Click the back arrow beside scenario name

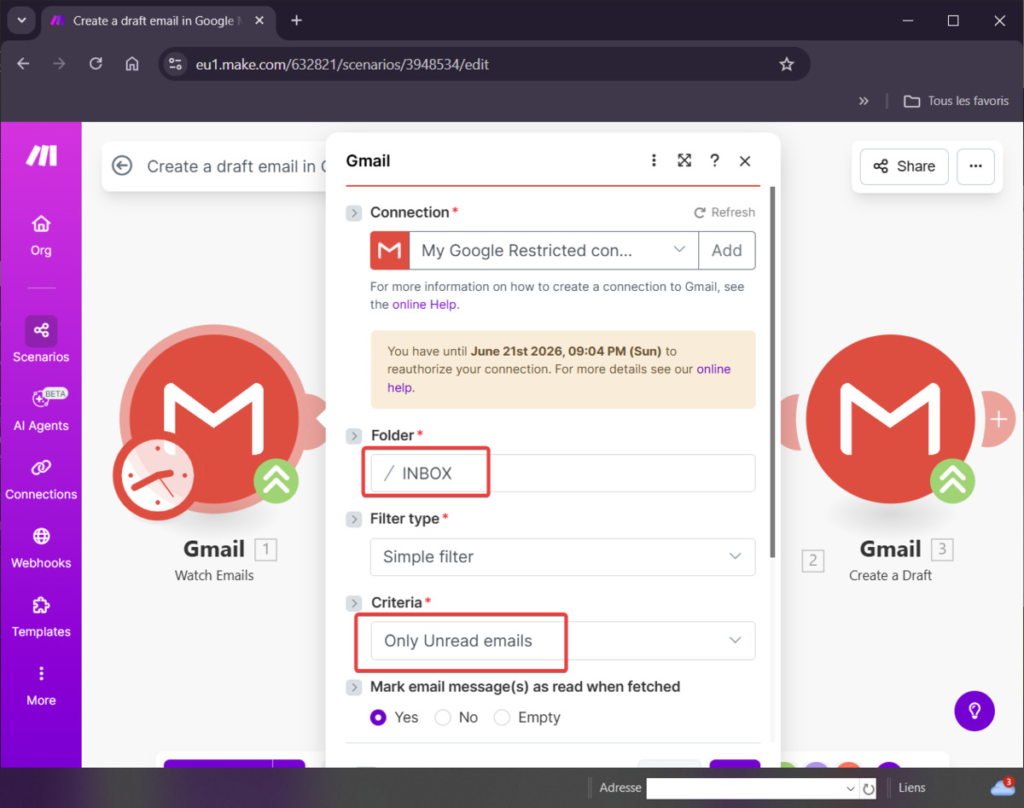click(122, 166)
